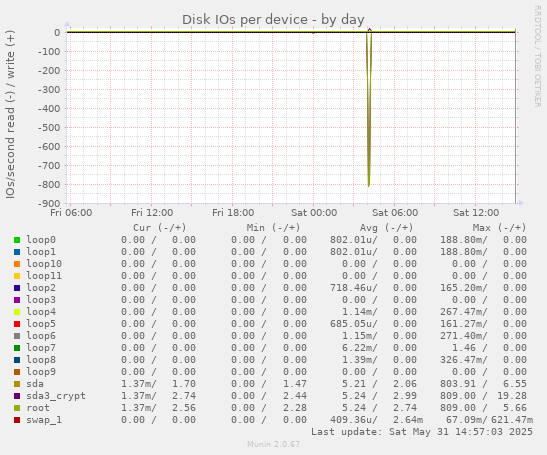The height and width of the screenshot is (455, 547).
Task: Click the 'Fri 12:00' time axis label
Action: click(152, 212)
